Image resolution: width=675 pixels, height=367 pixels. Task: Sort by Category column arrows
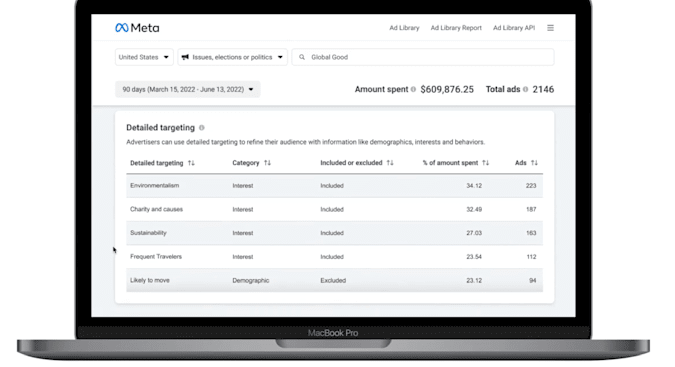click(267, 163)
